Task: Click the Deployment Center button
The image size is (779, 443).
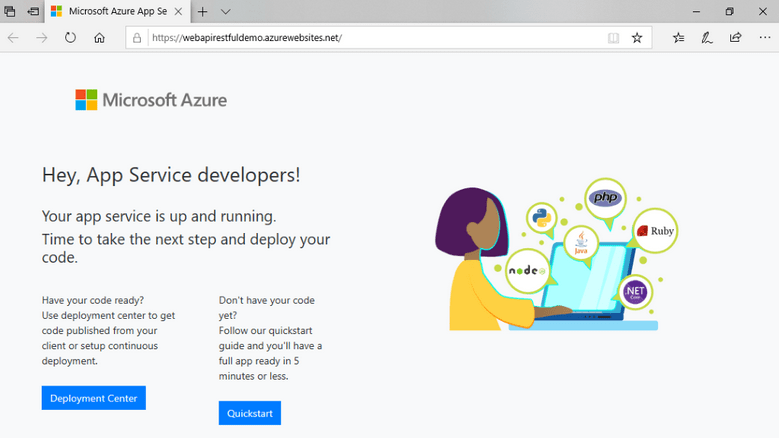Action: pos(94,398)
